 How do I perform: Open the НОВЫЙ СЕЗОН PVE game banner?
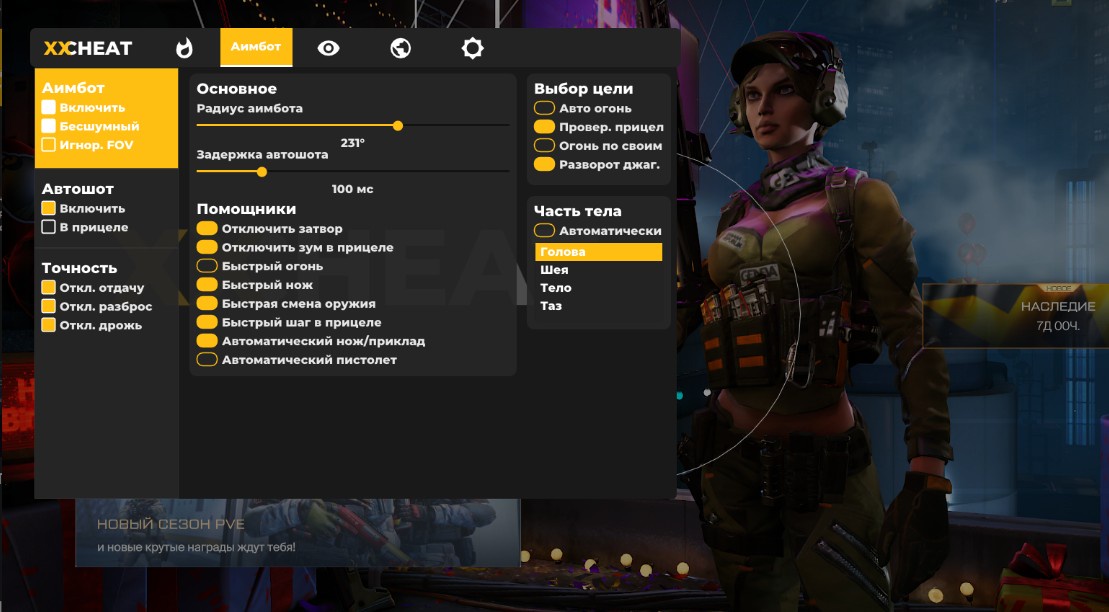click(298, 533)
